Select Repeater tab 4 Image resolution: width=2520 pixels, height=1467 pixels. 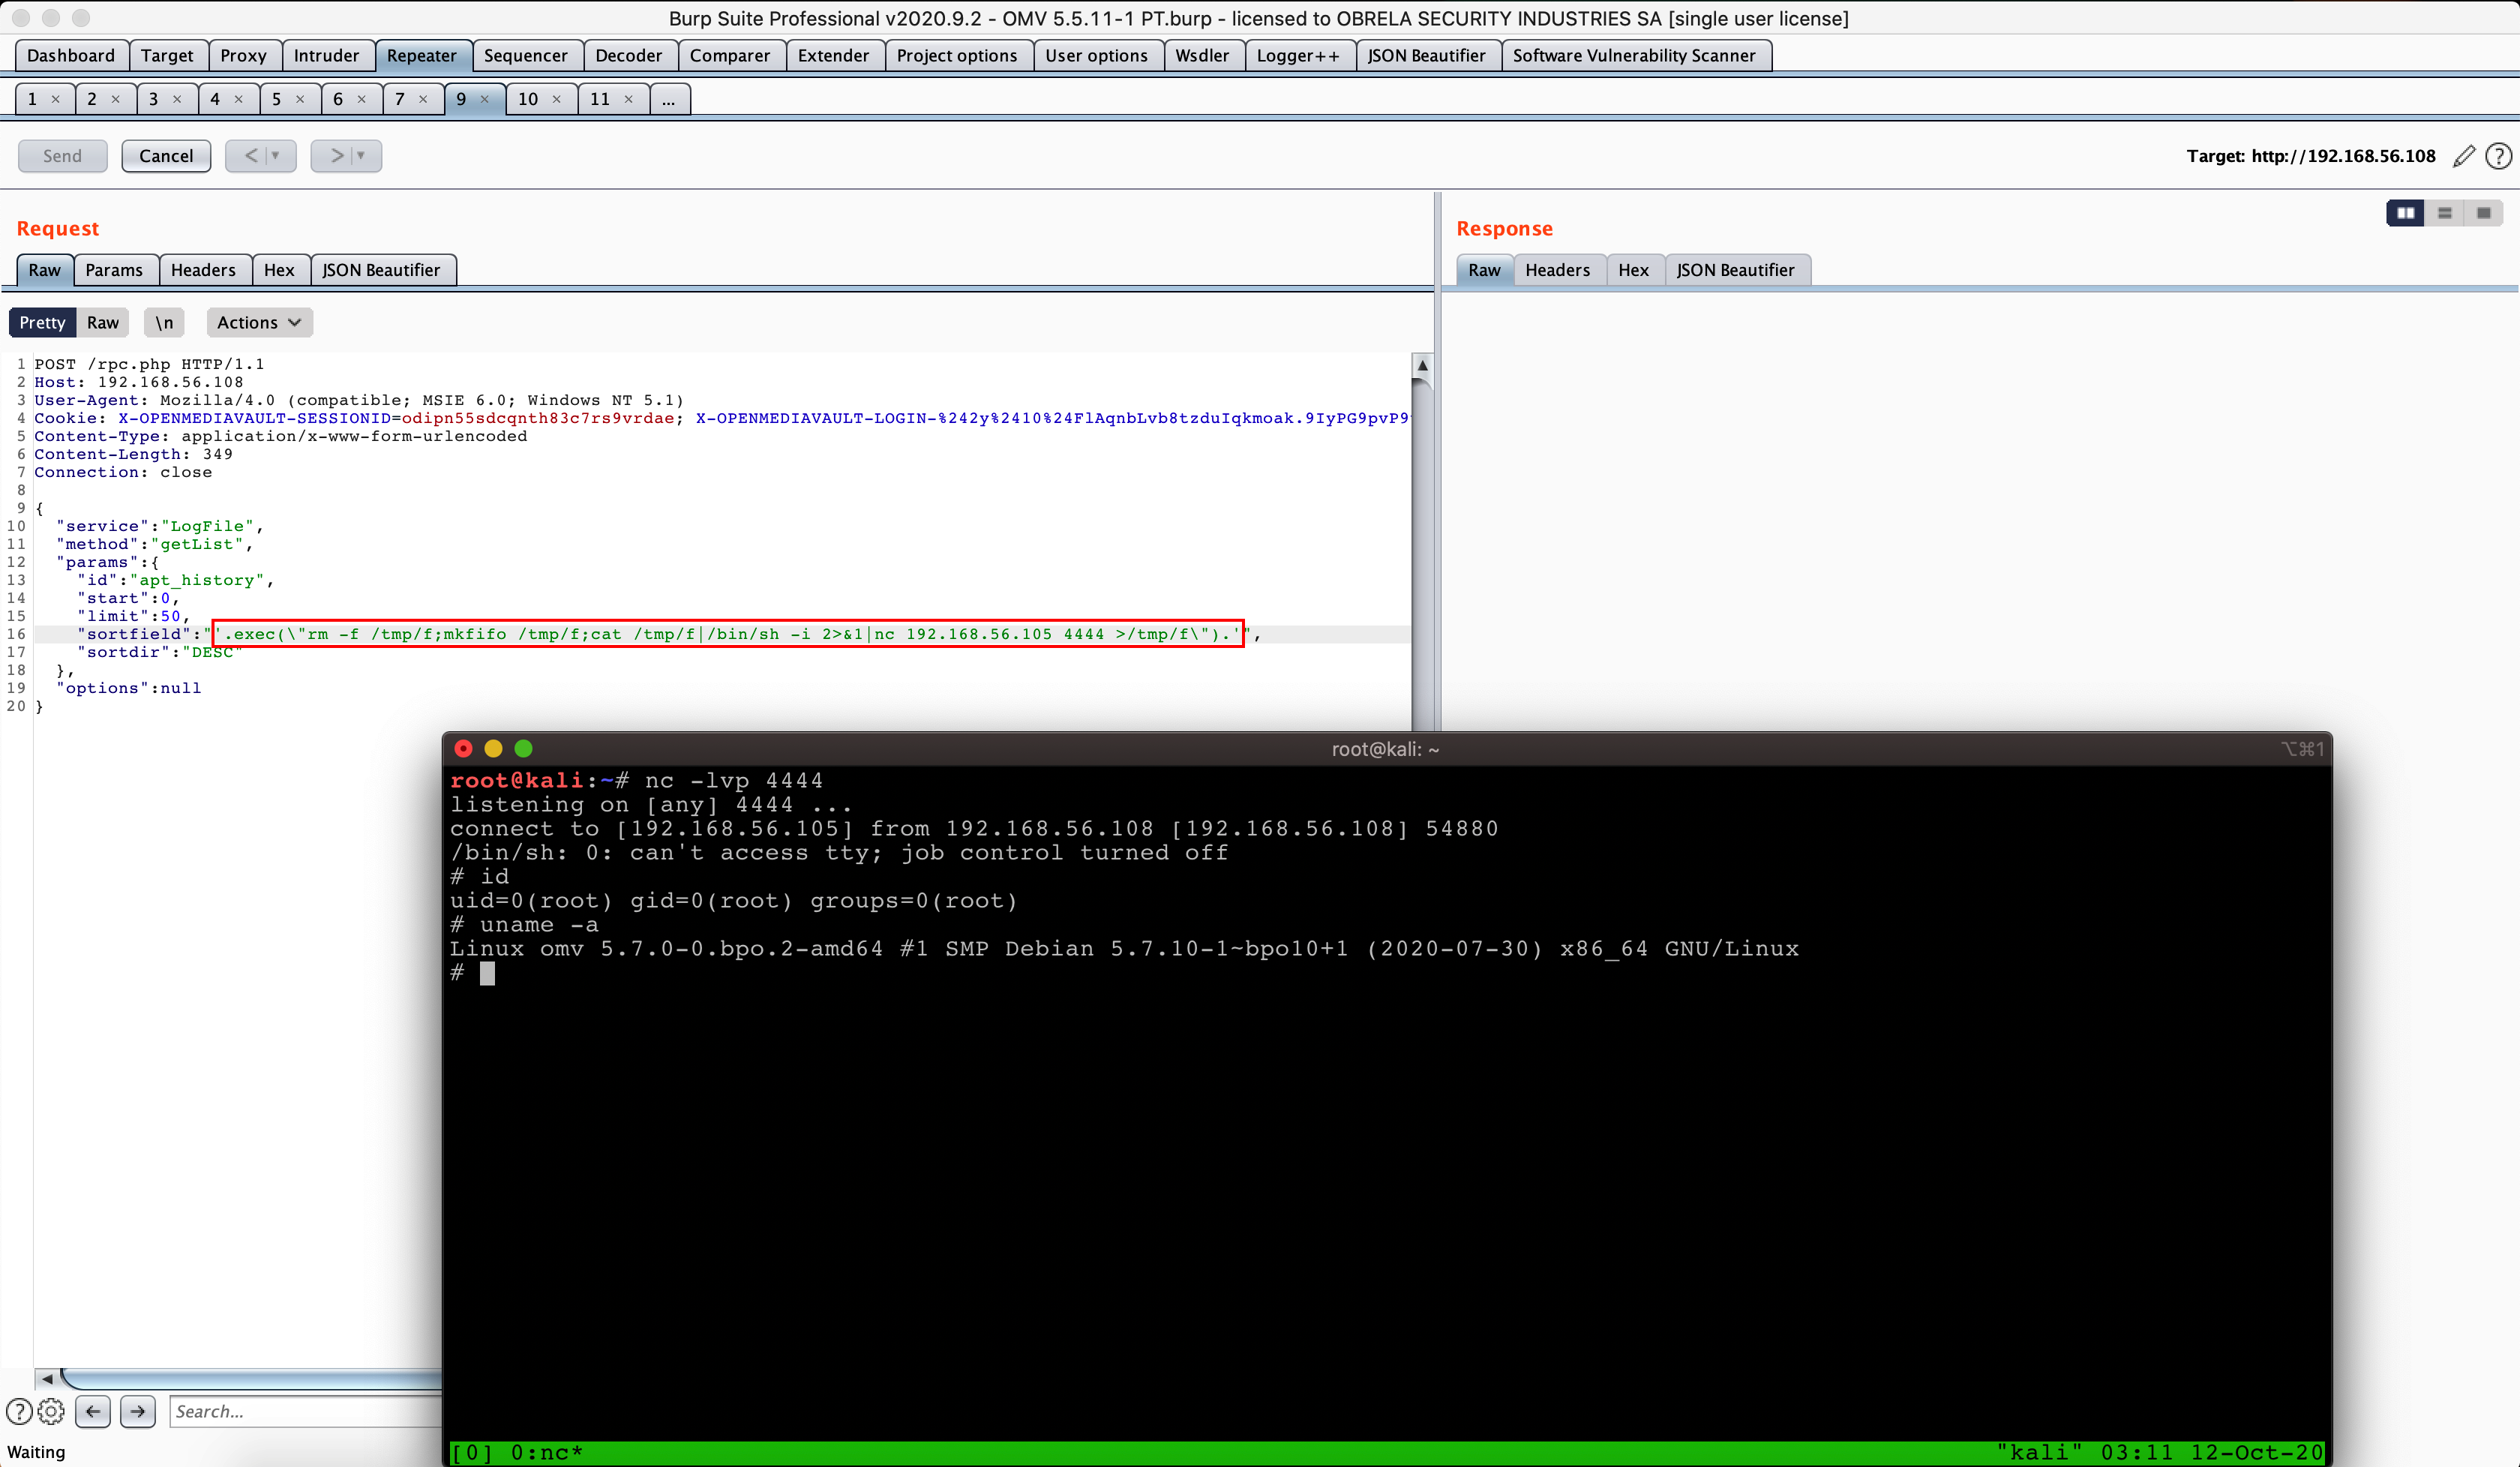(215, 99)
